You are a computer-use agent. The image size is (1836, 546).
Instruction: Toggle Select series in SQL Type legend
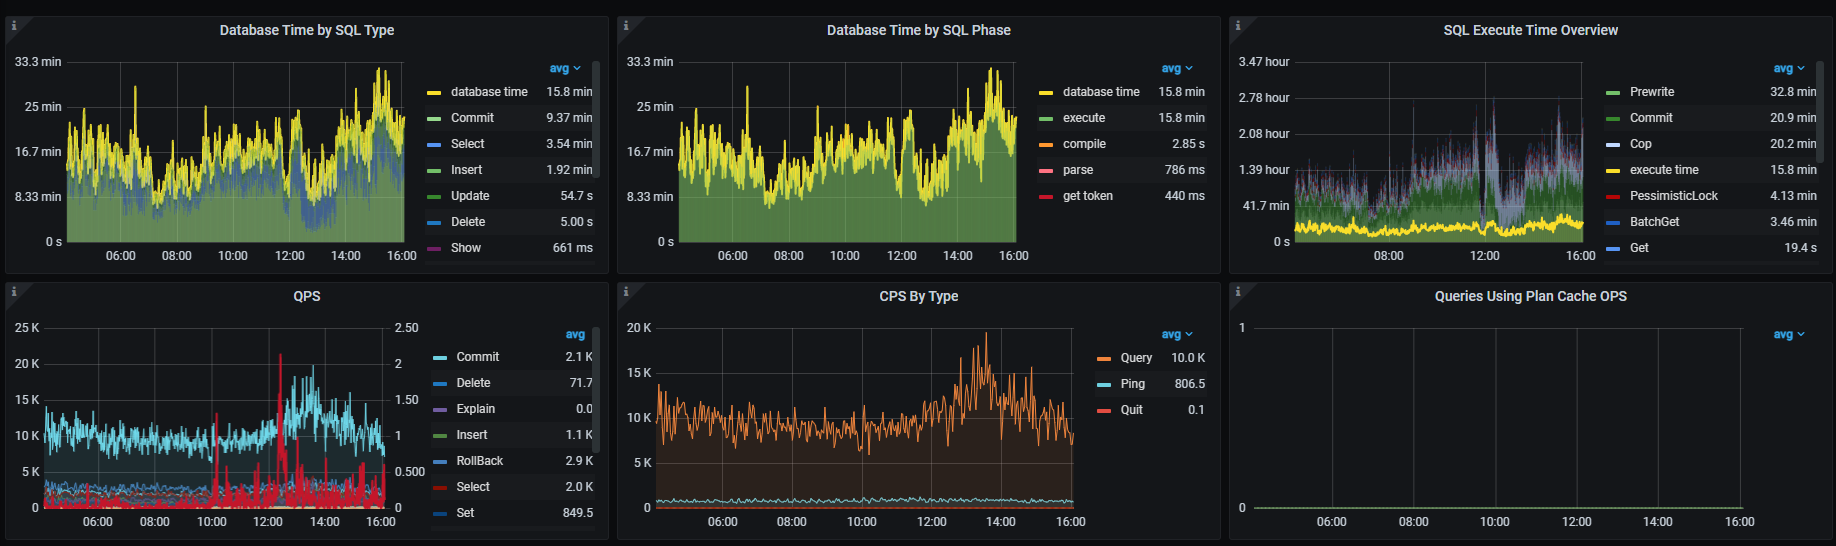467,144
